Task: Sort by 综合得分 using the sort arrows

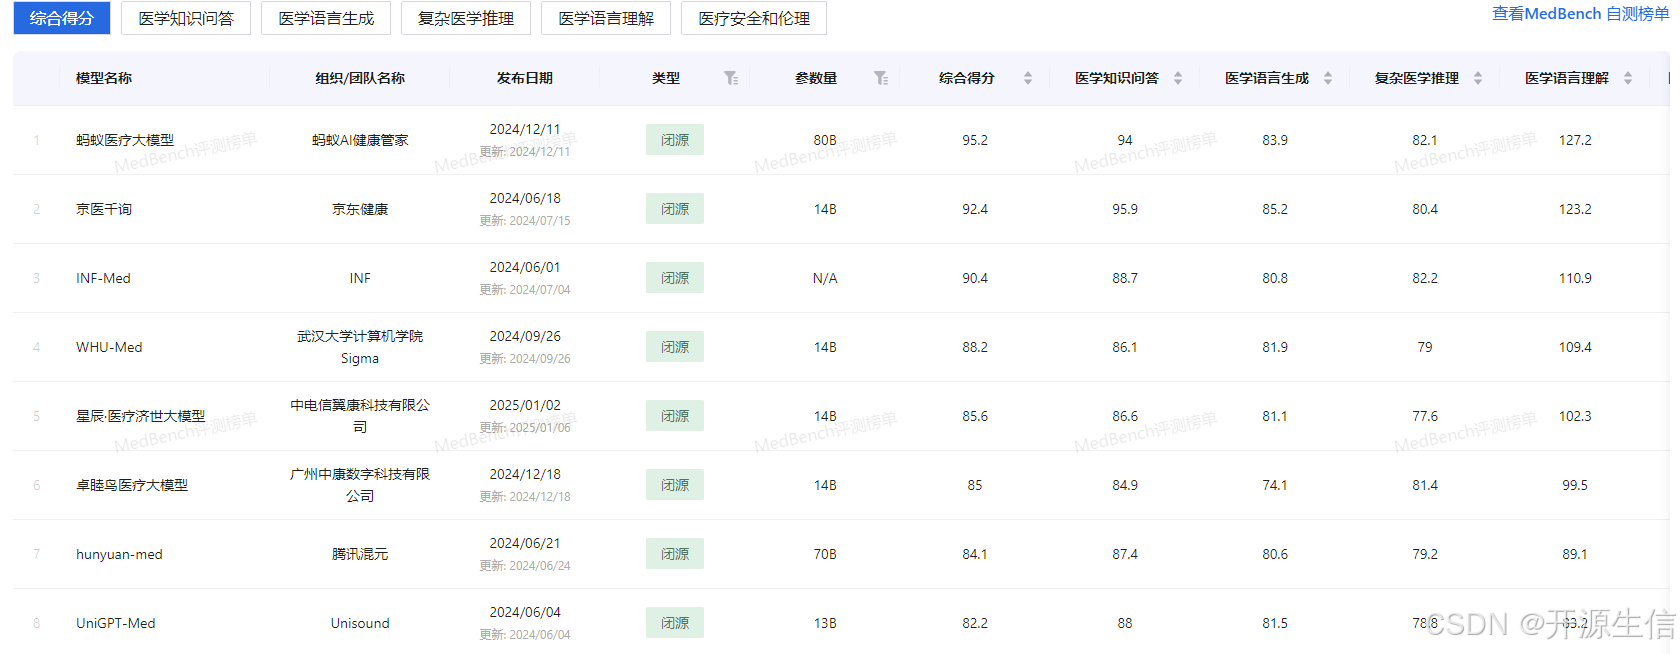Action: (1028, 78)
